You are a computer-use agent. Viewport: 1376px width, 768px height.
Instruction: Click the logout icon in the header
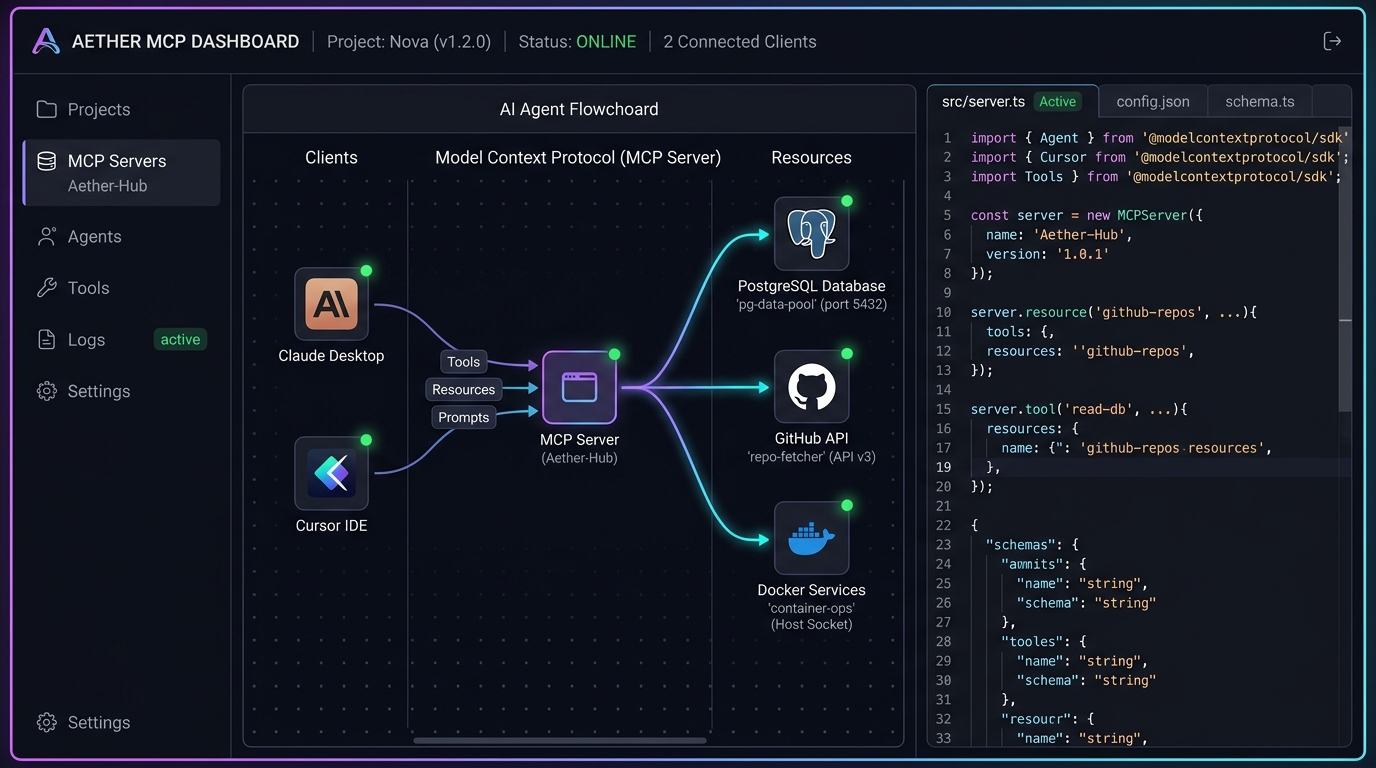pyautogui.click(x=1332, y=41)
